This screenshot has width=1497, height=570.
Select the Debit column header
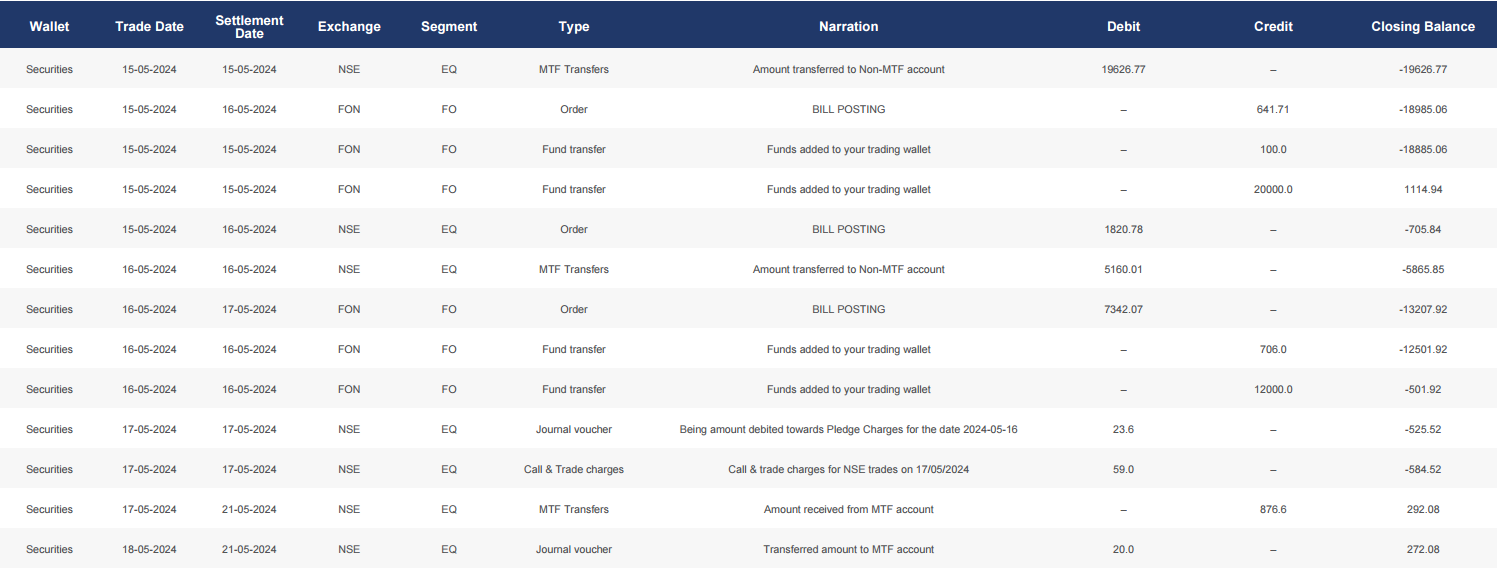click(x=1123, y=27)
